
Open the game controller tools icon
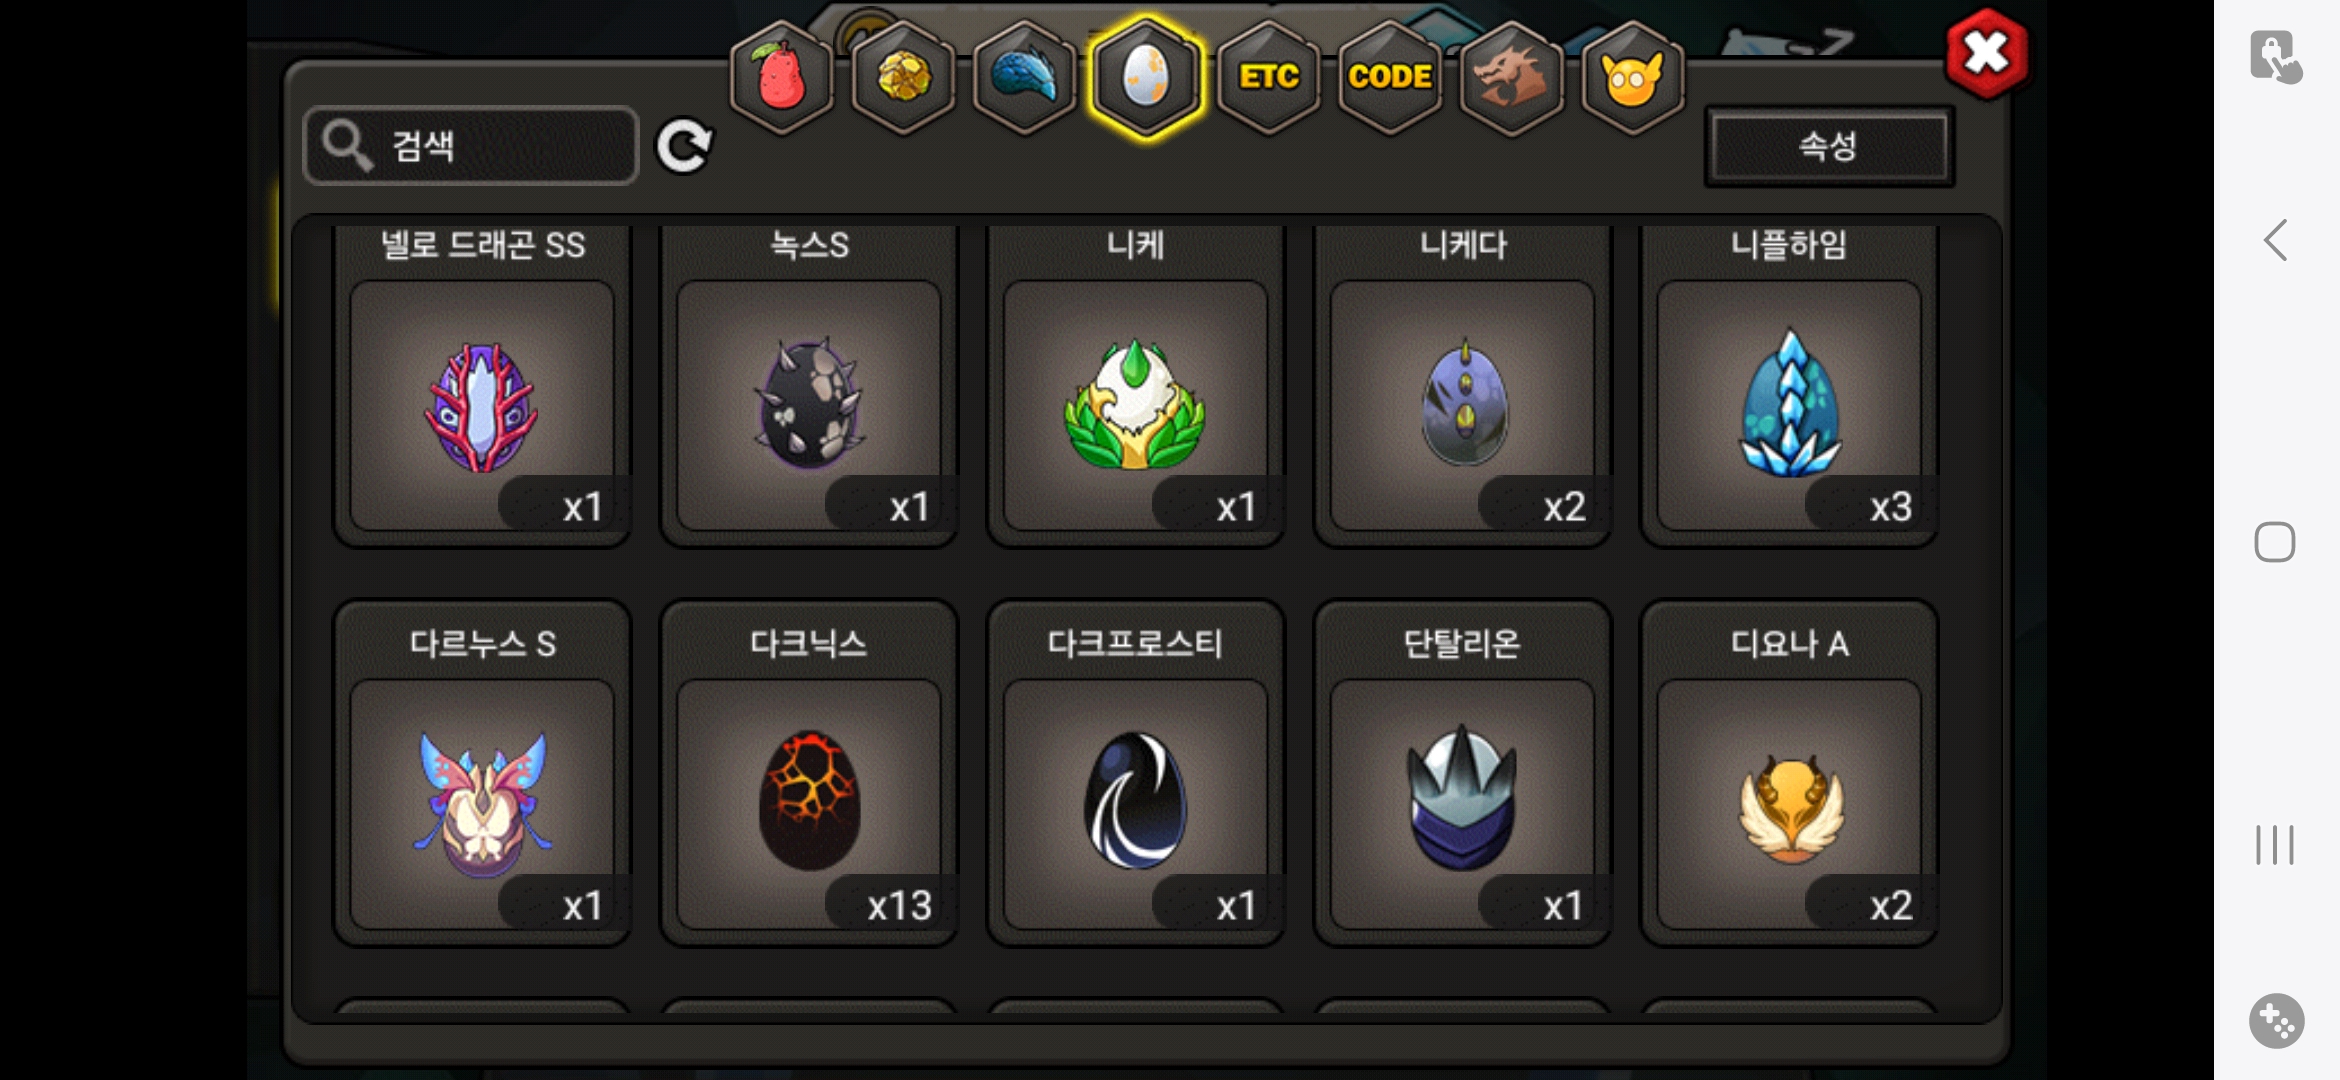tap(2277, 1021)
